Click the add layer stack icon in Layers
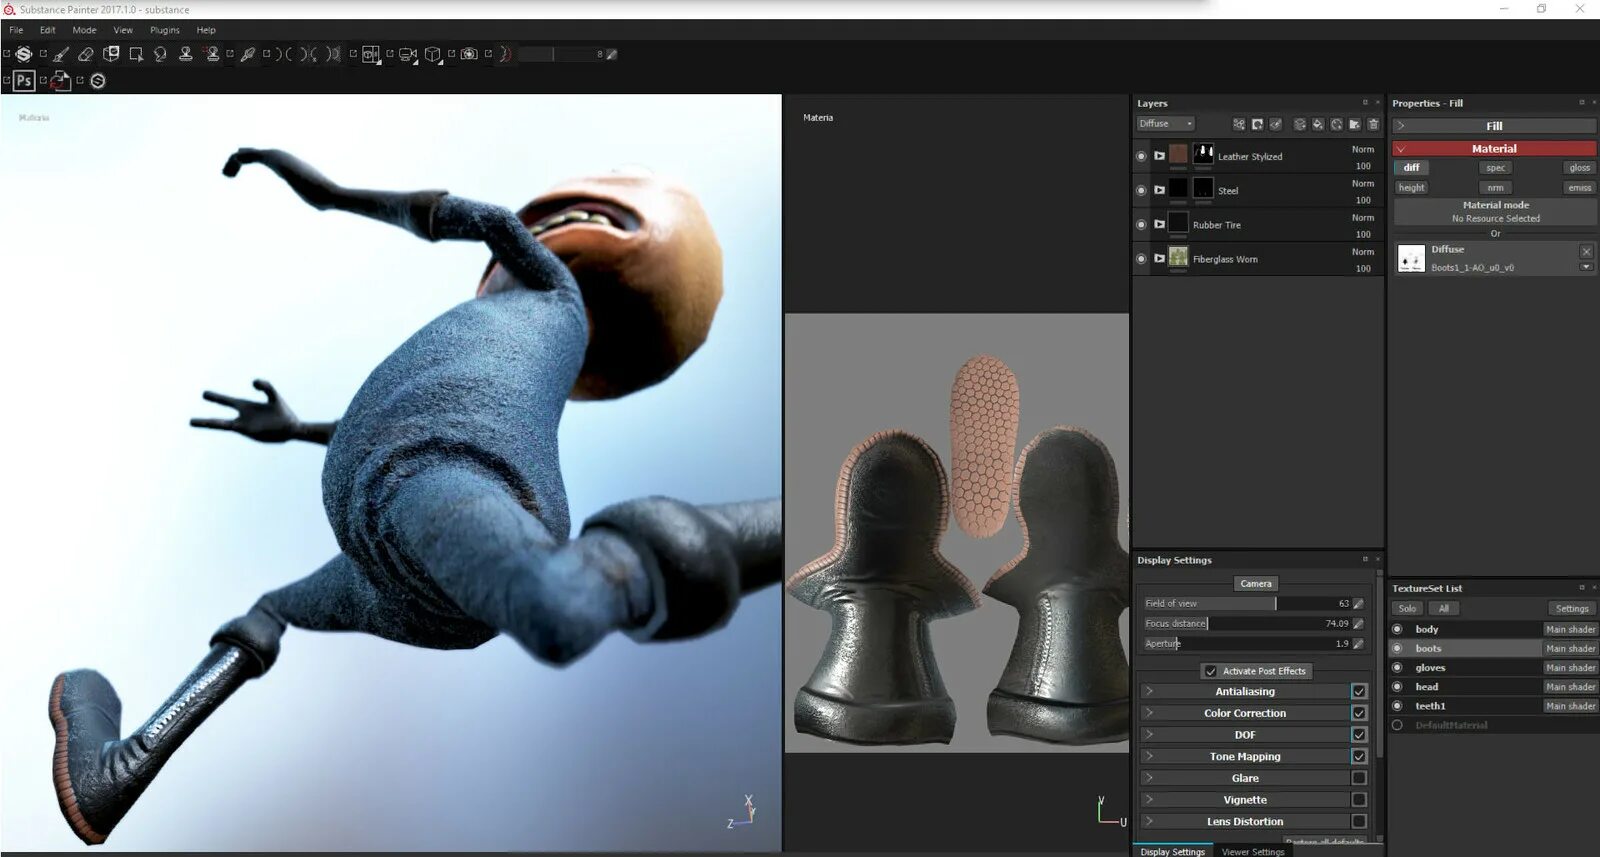The width and height of the screenshot is (1600, 857). [1299, 124]
